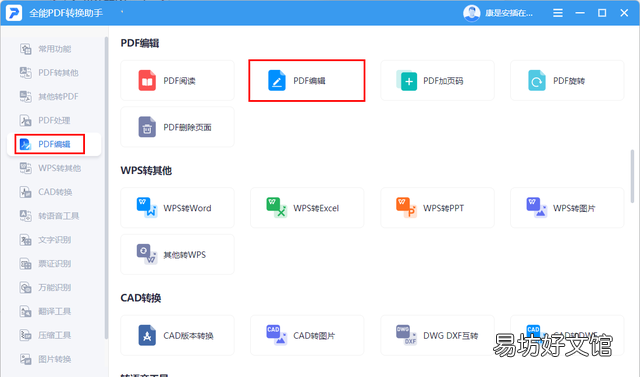Click the 图片转换 sidebar icon
The width and height of the screenshot is (640, 377).
pos(25,359)
